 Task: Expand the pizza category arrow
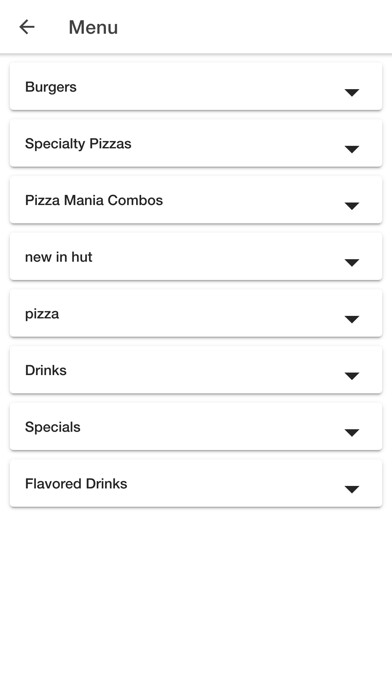pos(352,319)
